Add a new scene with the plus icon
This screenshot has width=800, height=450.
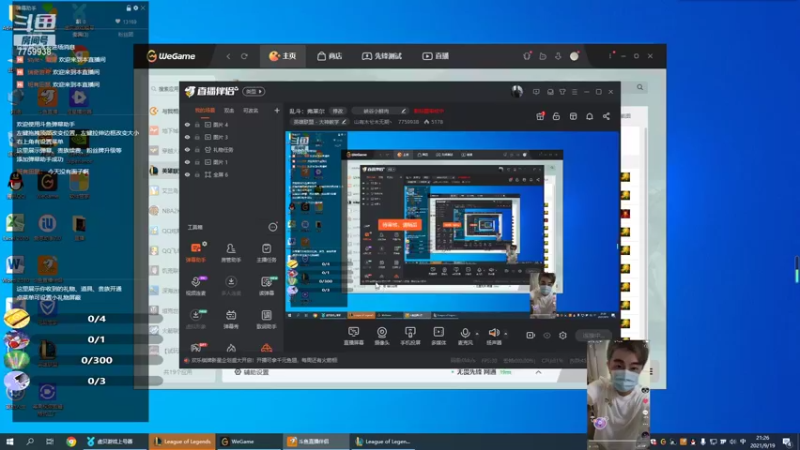[277, 110]
